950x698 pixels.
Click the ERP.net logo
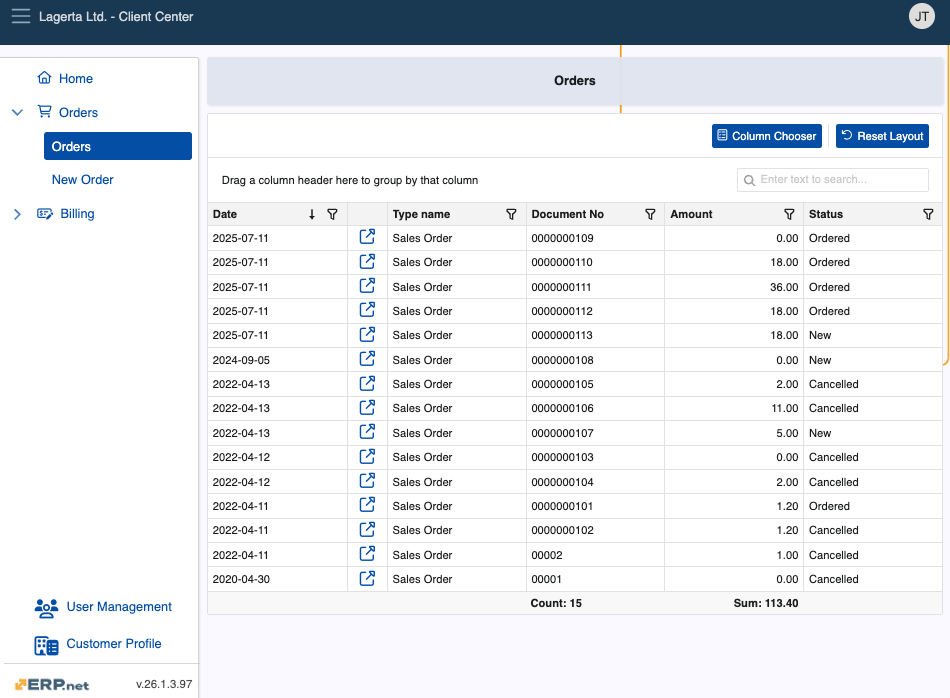point(52,685)
